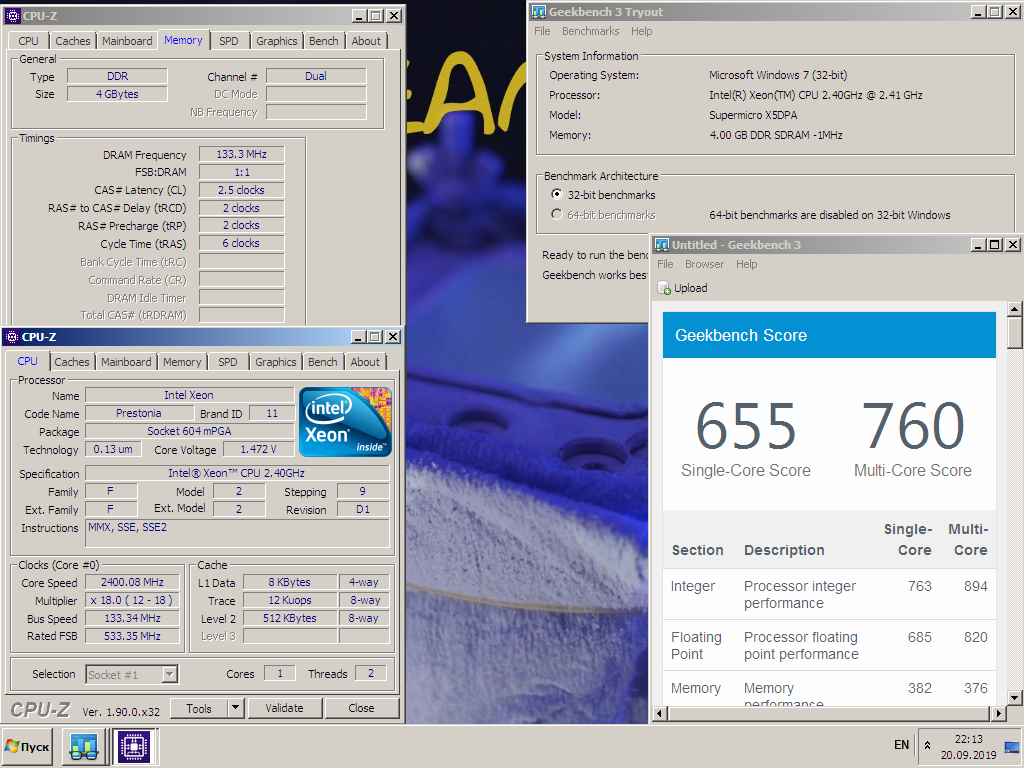Click the Single-Core Score 655
This screenshot has height=768, width=1024.
(746, 426)
